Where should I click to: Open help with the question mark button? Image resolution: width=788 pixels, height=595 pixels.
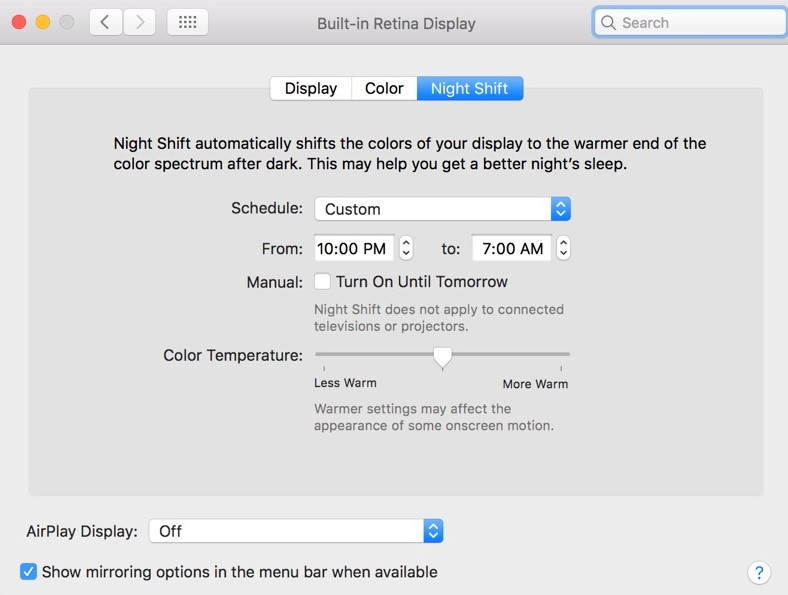click(759, 572)
